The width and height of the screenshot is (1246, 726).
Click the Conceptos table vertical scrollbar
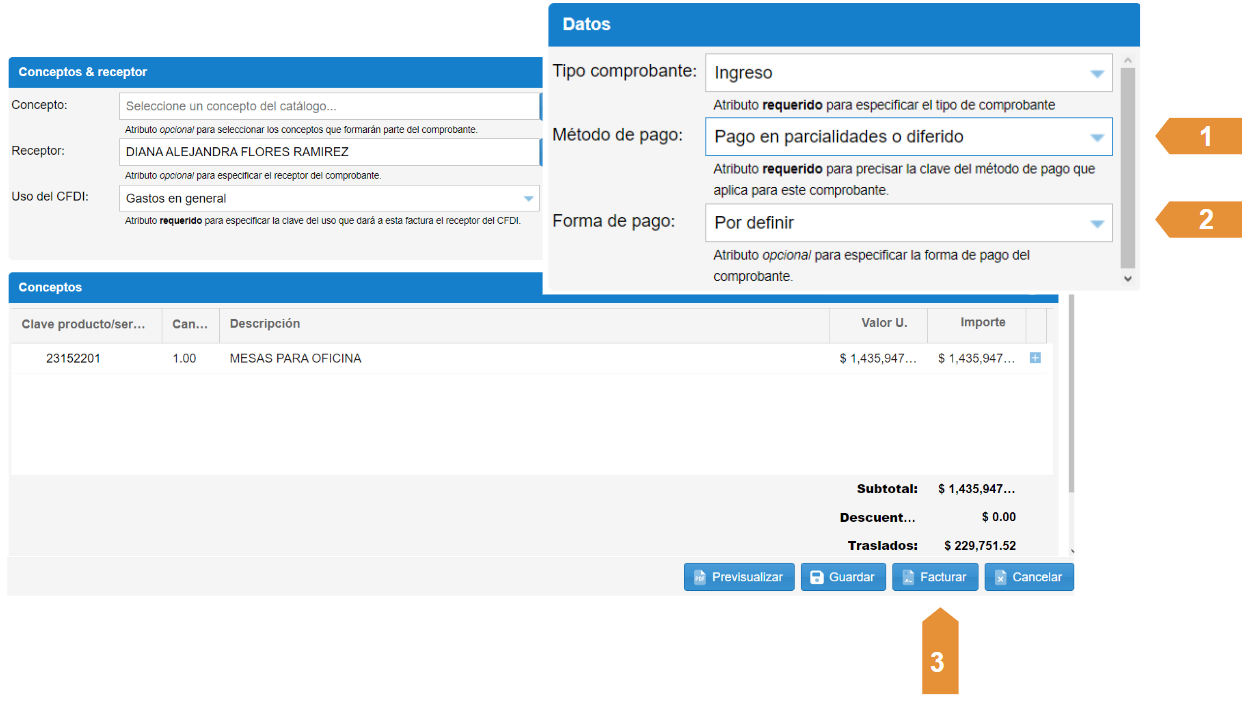point(1072,400)
